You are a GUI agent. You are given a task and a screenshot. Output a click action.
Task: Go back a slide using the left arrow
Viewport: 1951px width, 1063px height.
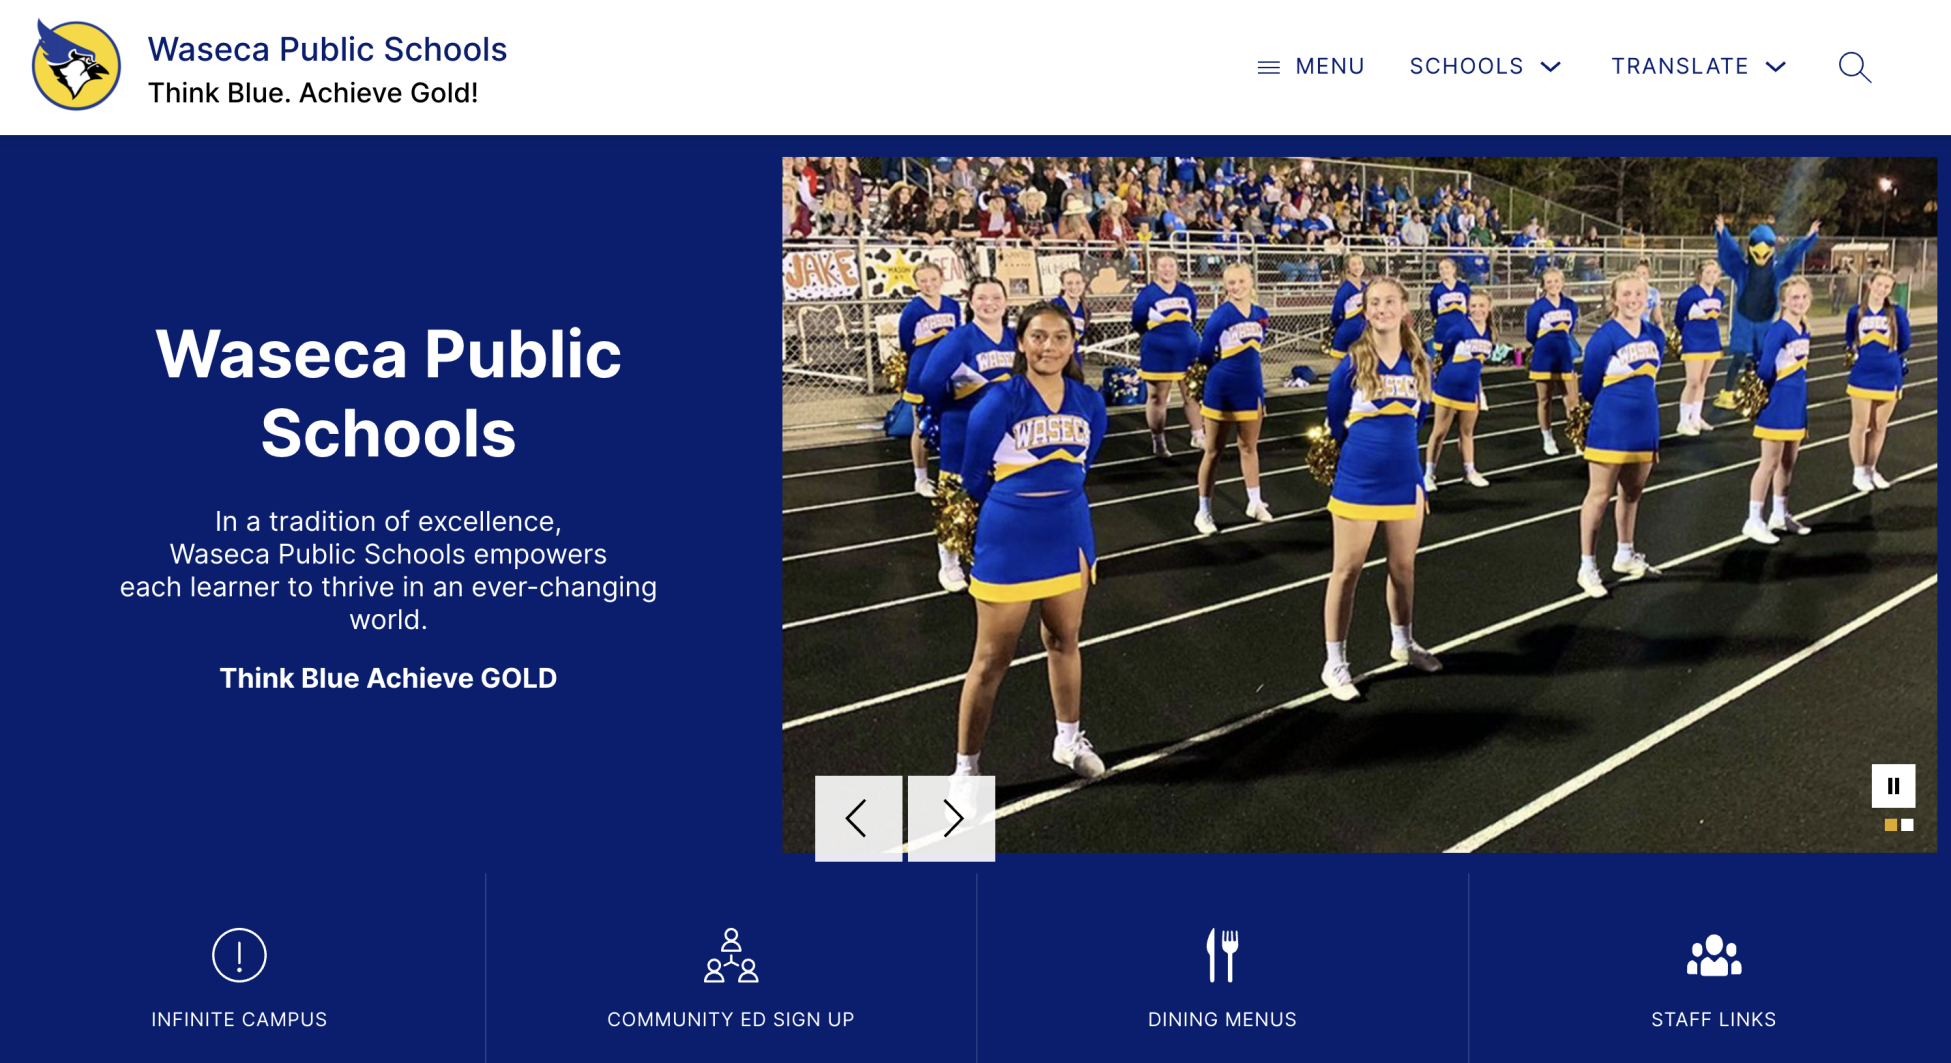(x=856, y=817)
